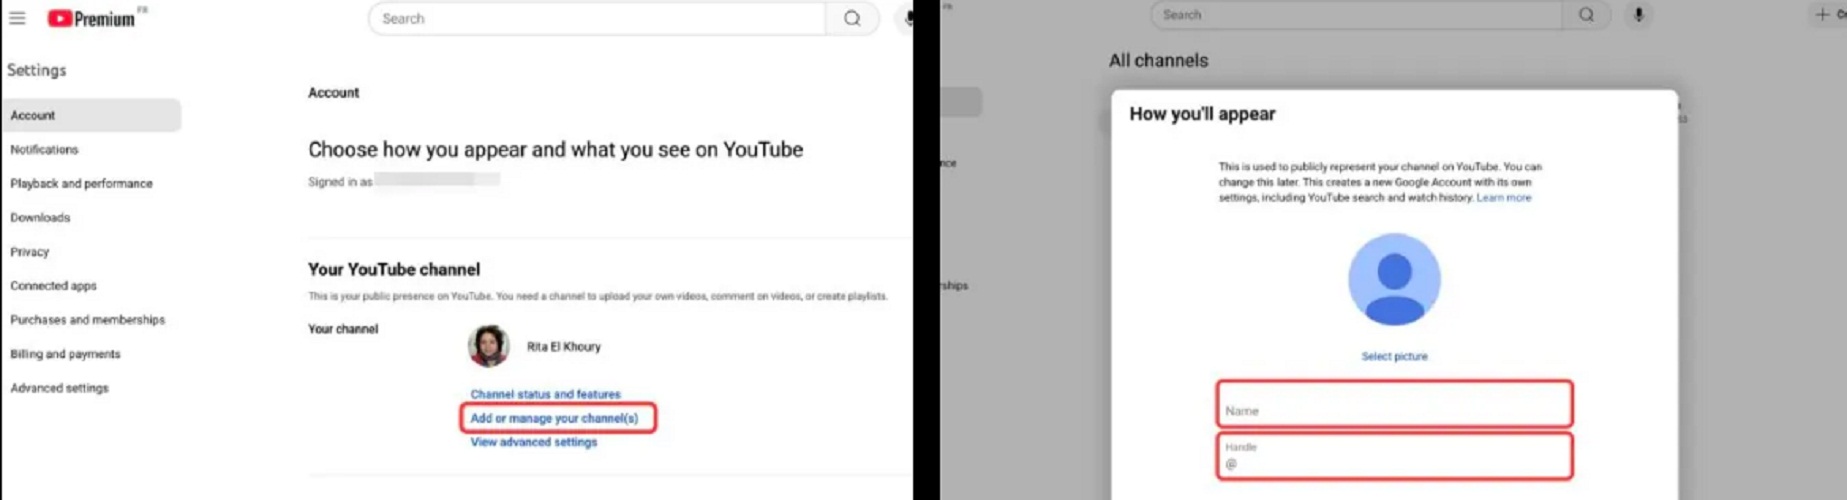Click Rita El Khoury's profile photo
Screen dimensions: 1847x500
[489, 346]
